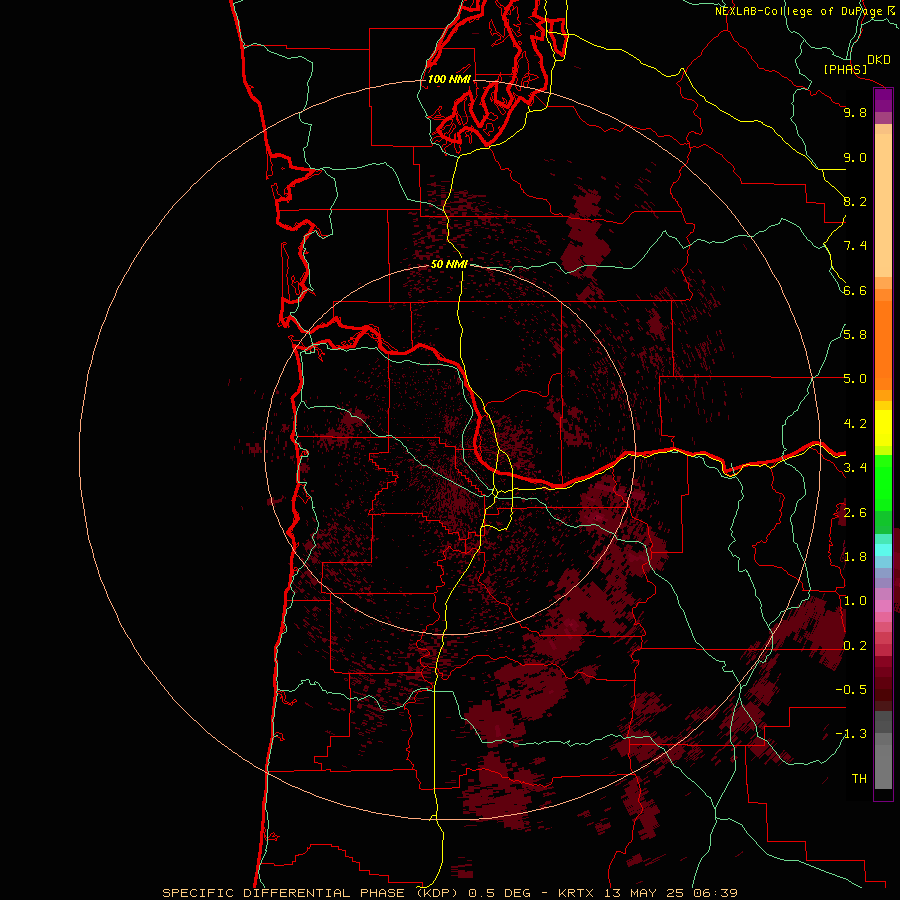Click the 8.2 value on the color scale
The image size is (900, 900).
[x=855, y=201]
